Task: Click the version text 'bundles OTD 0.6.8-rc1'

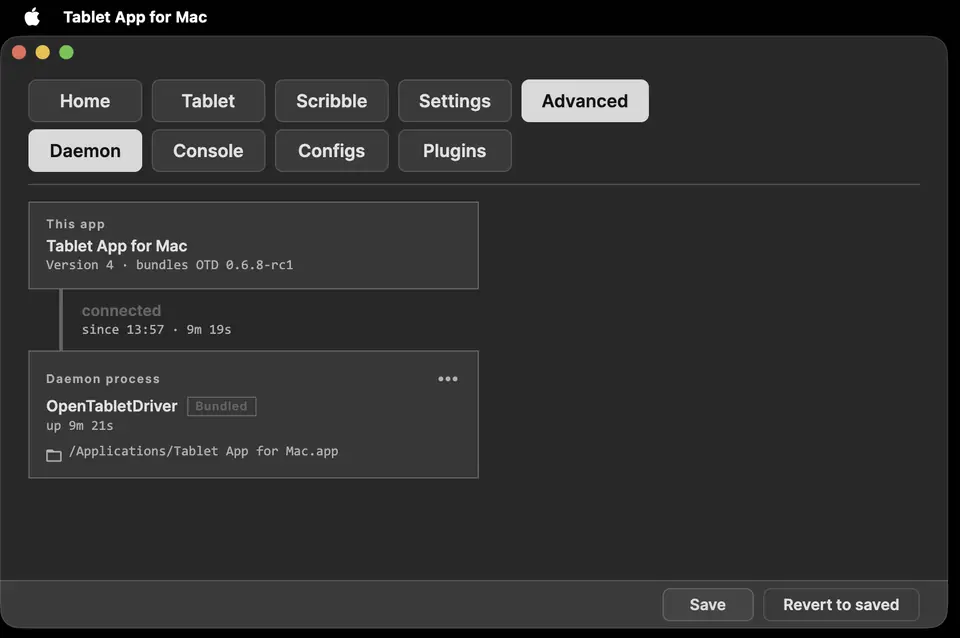Action: pyautogui.click(x=214, y=265)
